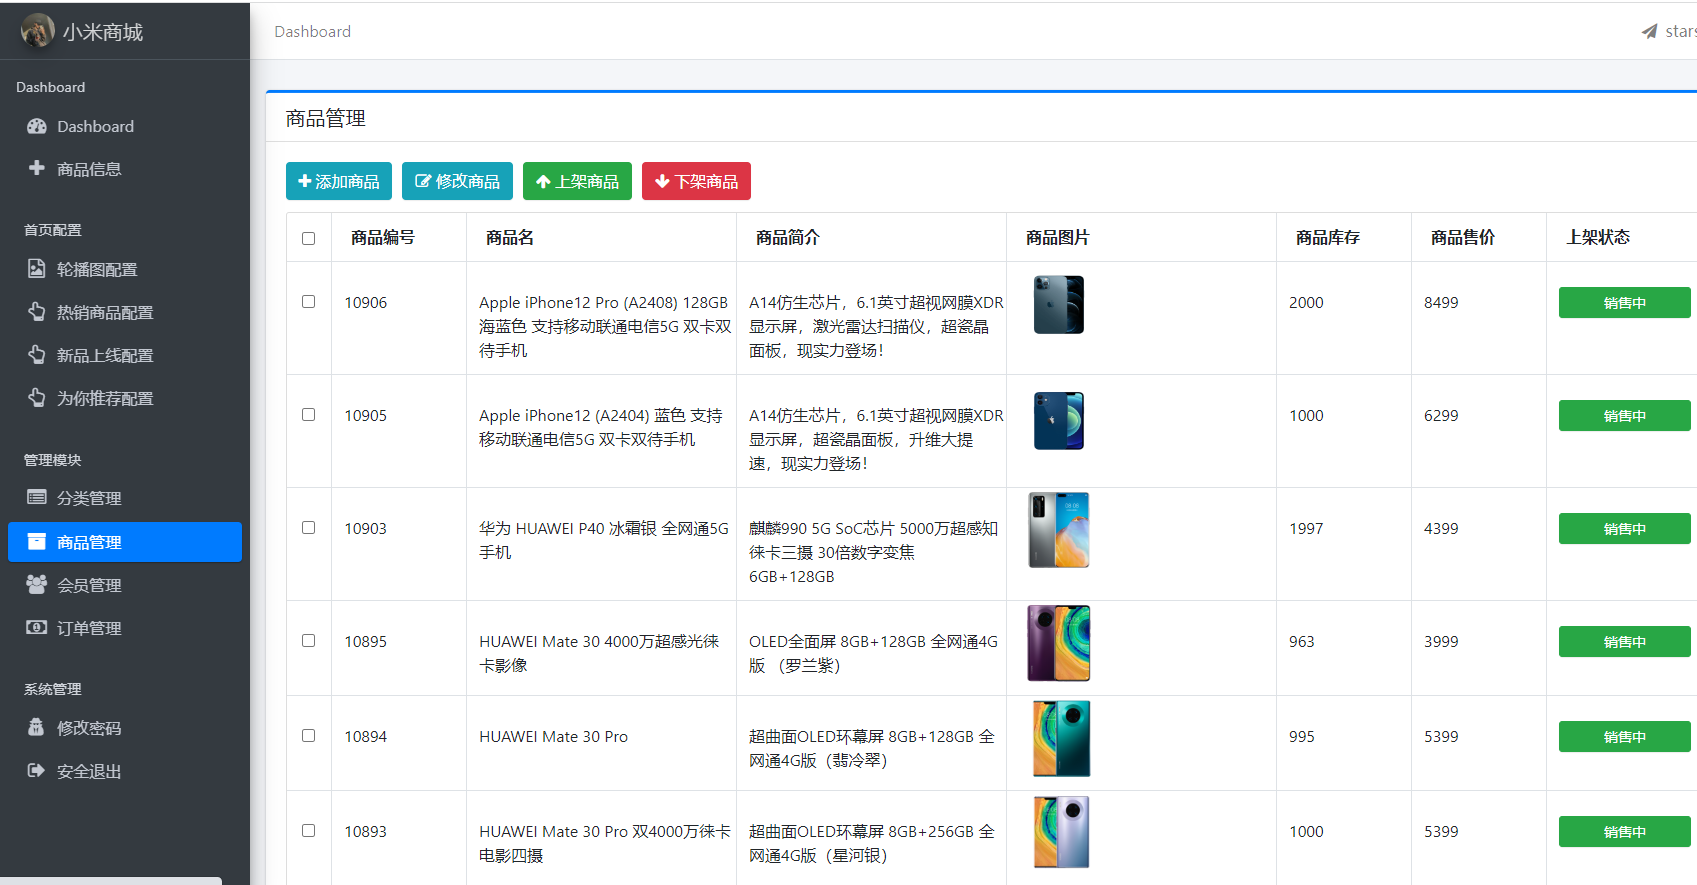Open 商品信息 in the sidebar
Image resolution: width=1697 pixels, height=885 pixels.
point(125,169)
